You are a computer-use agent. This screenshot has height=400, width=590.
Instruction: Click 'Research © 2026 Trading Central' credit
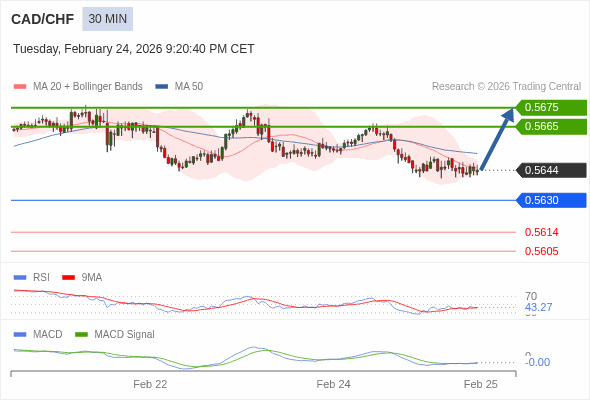coord(506,87)
